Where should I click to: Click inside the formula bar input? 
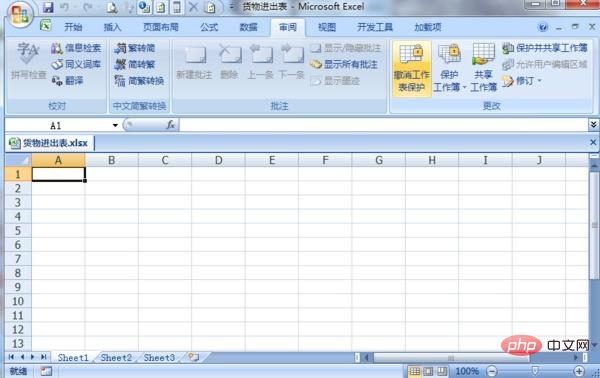pos(383,125)
